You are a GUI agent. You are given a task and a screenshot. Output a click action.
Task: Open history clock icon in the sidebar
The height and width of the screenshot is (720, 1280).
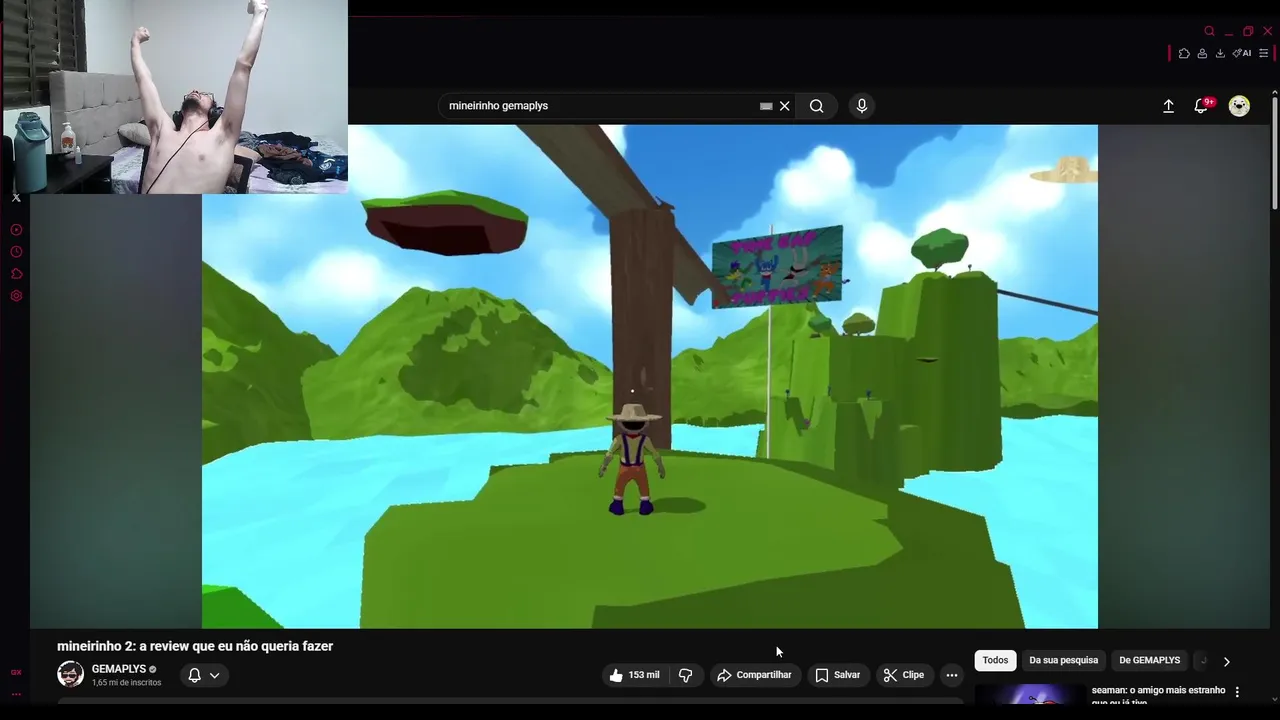[16, 252]
